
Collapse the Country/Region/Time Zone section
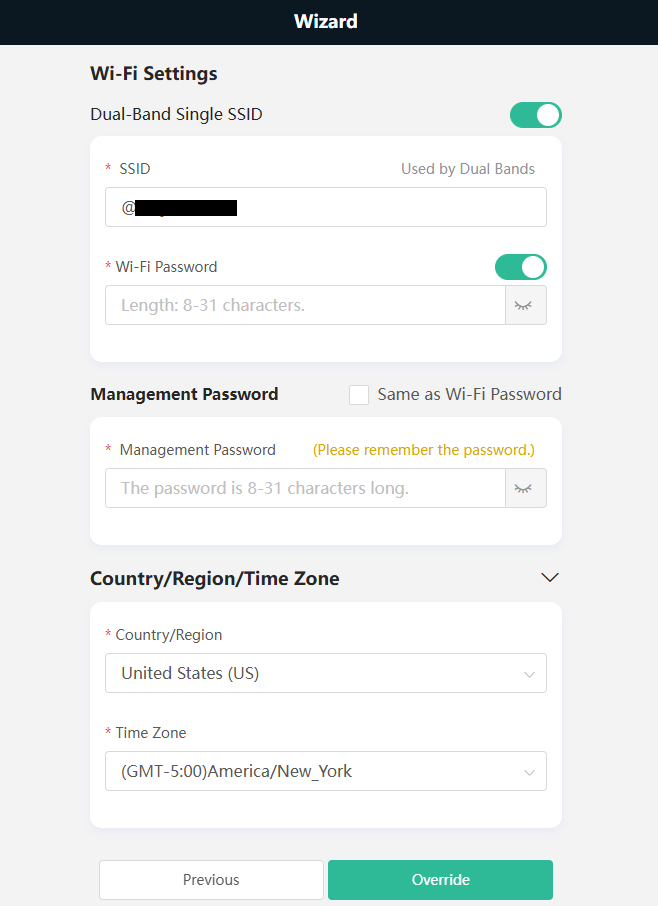click(549, 578)
